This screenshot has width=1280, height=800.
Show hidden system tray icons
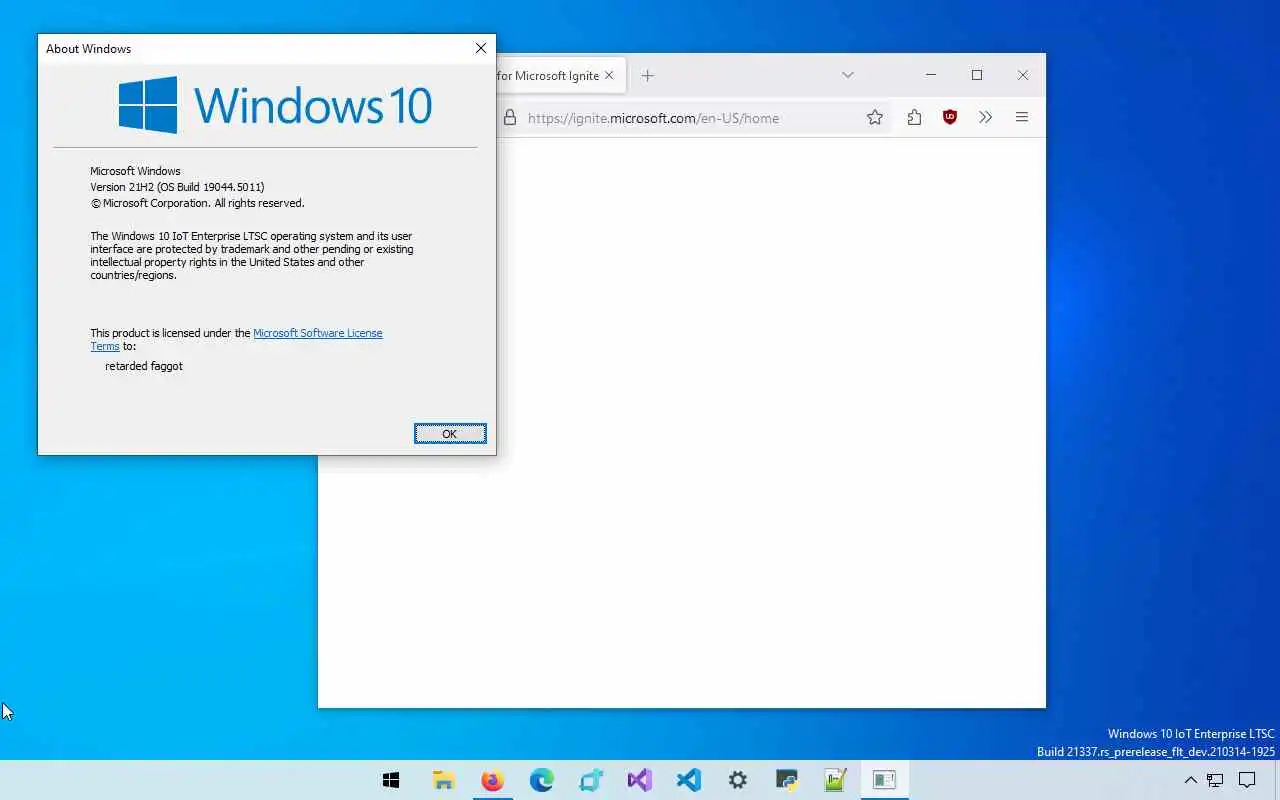1190,780
